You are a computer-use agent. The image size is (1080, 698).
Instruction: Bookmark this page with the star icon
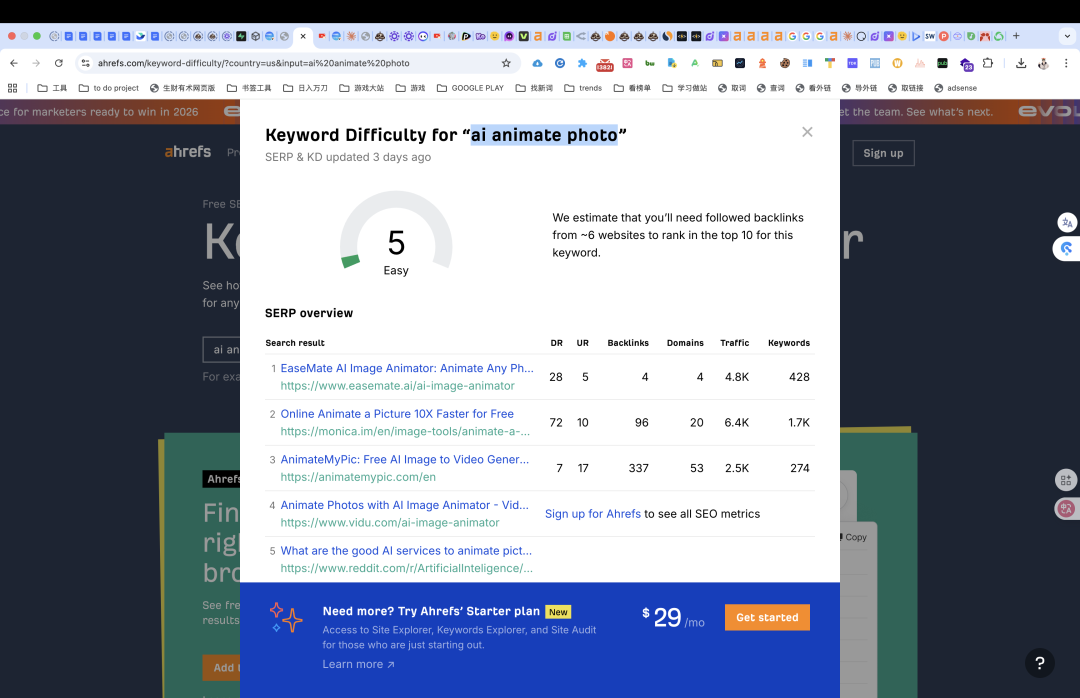[506, 63]
